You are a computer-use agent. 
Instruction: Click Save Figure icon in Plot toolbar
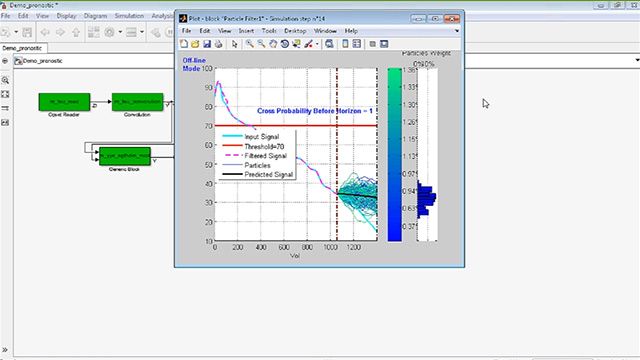[207, 44]
